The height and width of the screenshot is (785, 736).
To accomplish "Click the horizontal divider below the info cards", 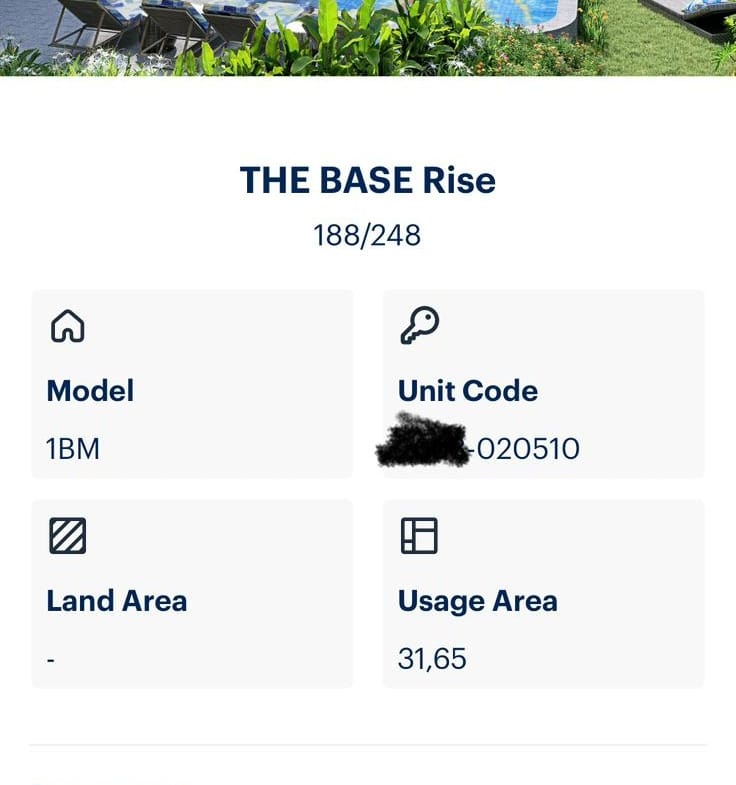I will tap(367, 745).
